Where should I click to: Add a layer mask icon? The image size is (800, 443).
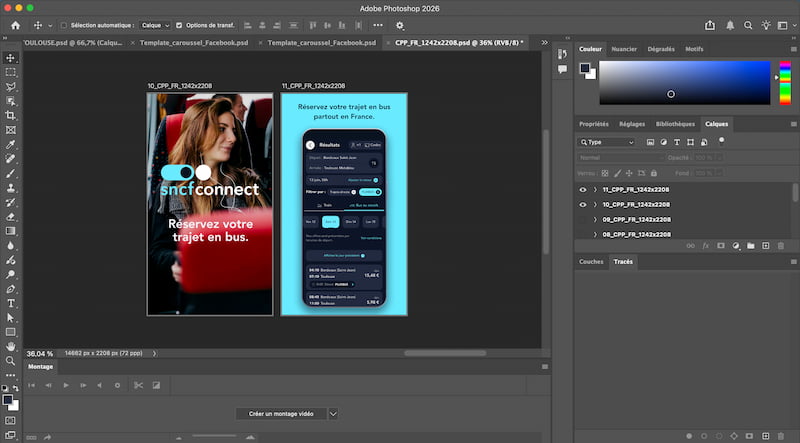point(720,245)
